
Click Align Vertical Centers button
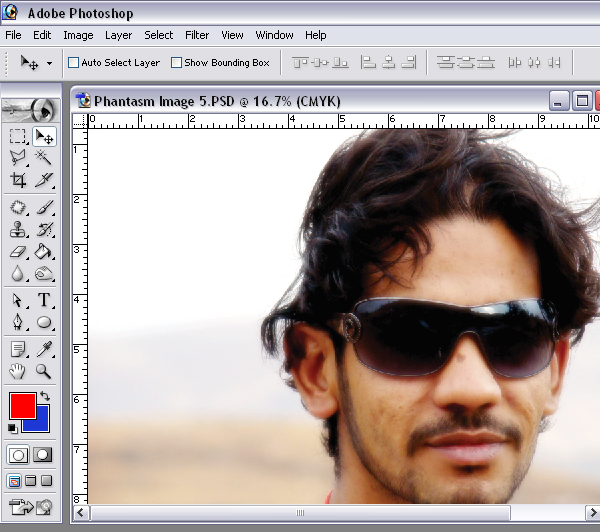coord(320,62)
